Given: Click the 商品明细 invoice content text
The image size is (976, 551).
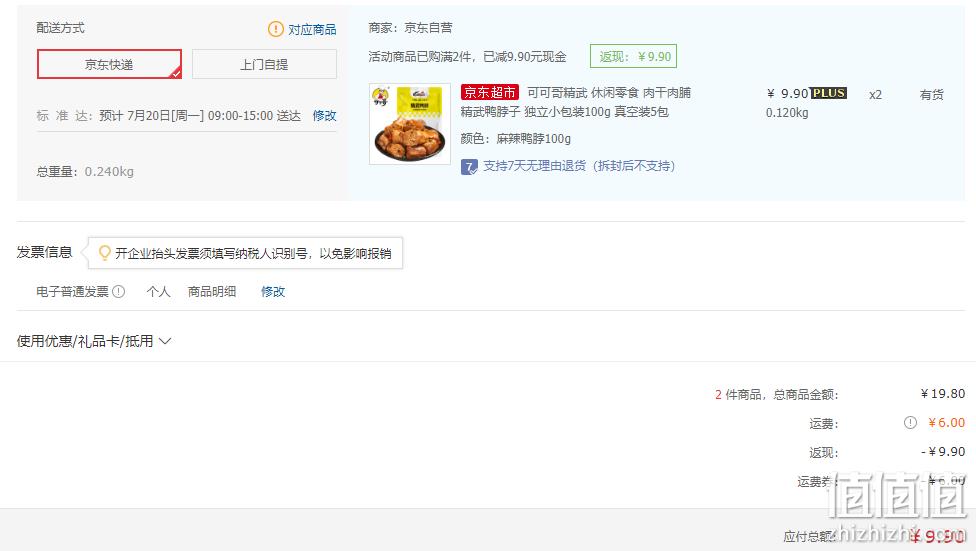Looking at the screenshot, I should tap(212, 291).
